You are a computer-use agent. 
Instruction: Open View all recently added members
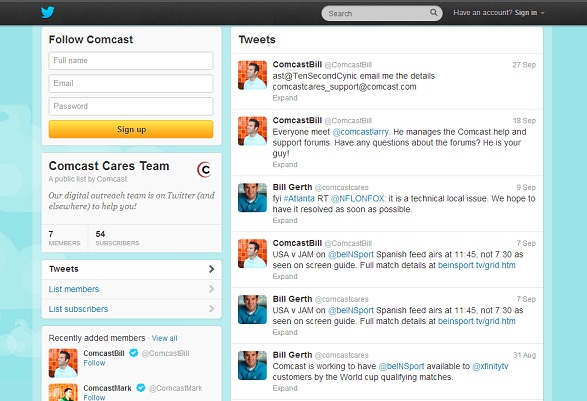[x=165, y=338]
